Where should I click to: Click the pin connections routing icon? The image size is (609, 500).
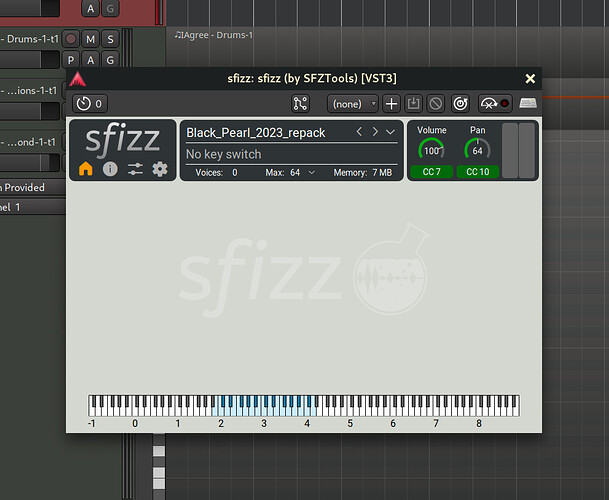point(300,103)
